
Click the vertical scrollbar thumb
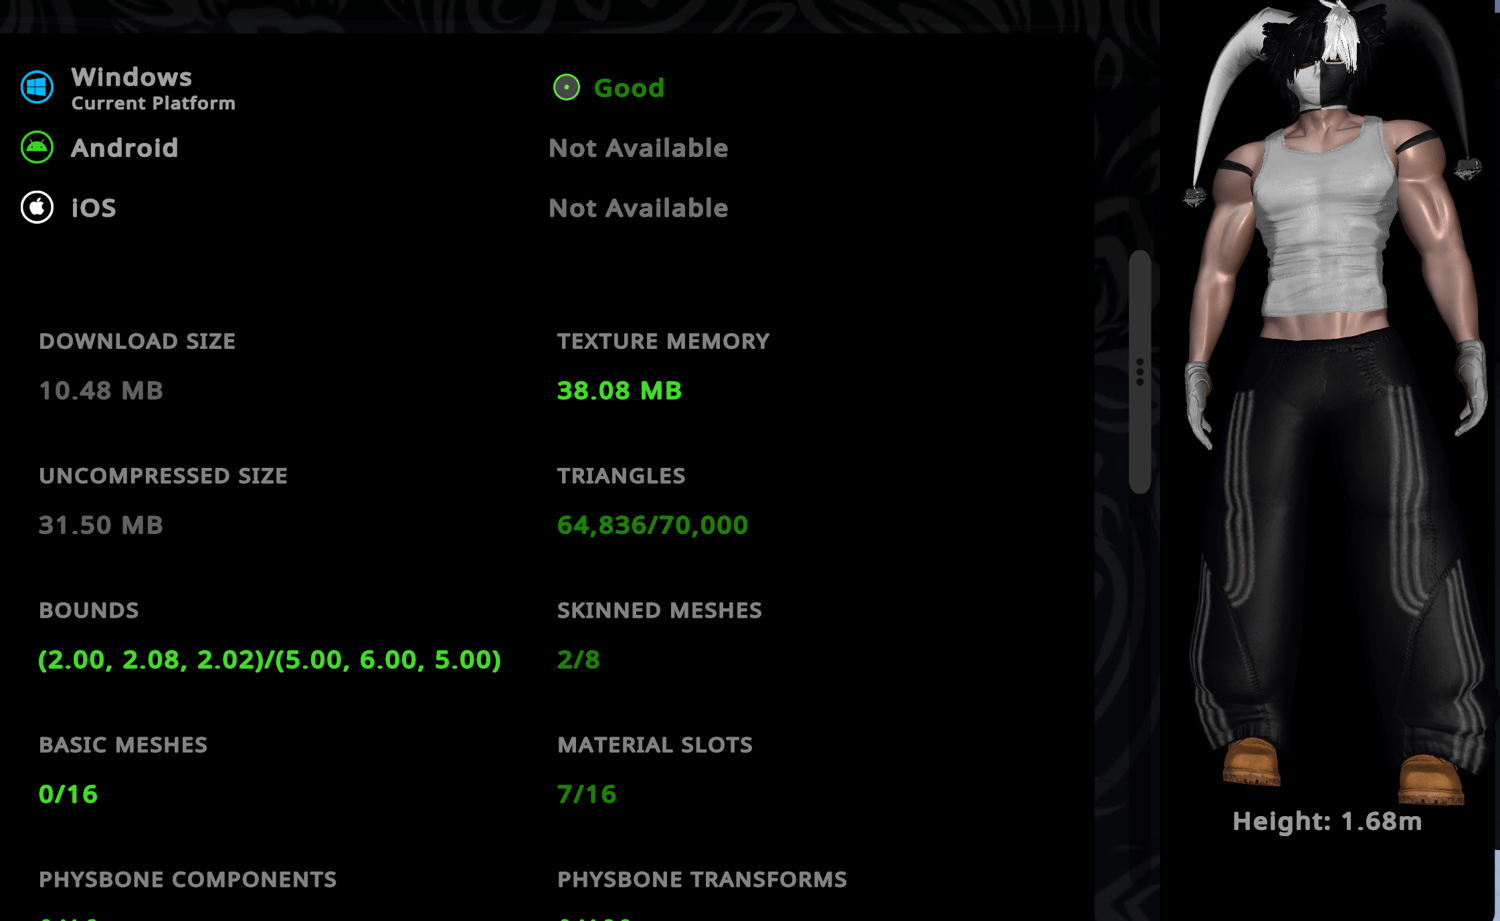pyautogui.click(x=1140, y=371)
